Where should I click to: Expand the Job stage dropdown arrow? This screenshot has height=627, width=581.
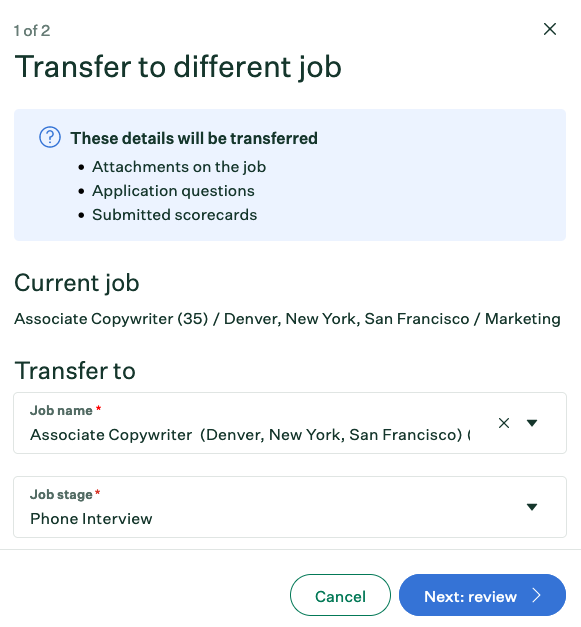pos(532,507)
